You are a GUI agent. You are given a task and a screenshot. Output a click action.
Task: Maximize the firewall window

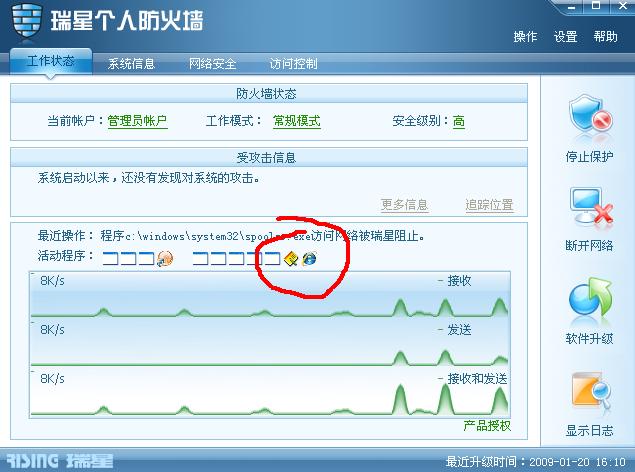596,6
